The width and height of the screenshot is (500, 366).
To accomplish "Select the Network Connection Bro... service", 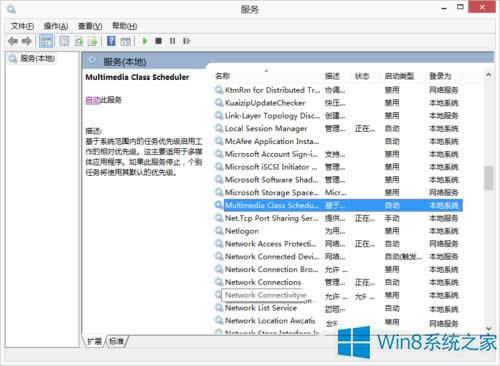I will (x=338, y=270).
